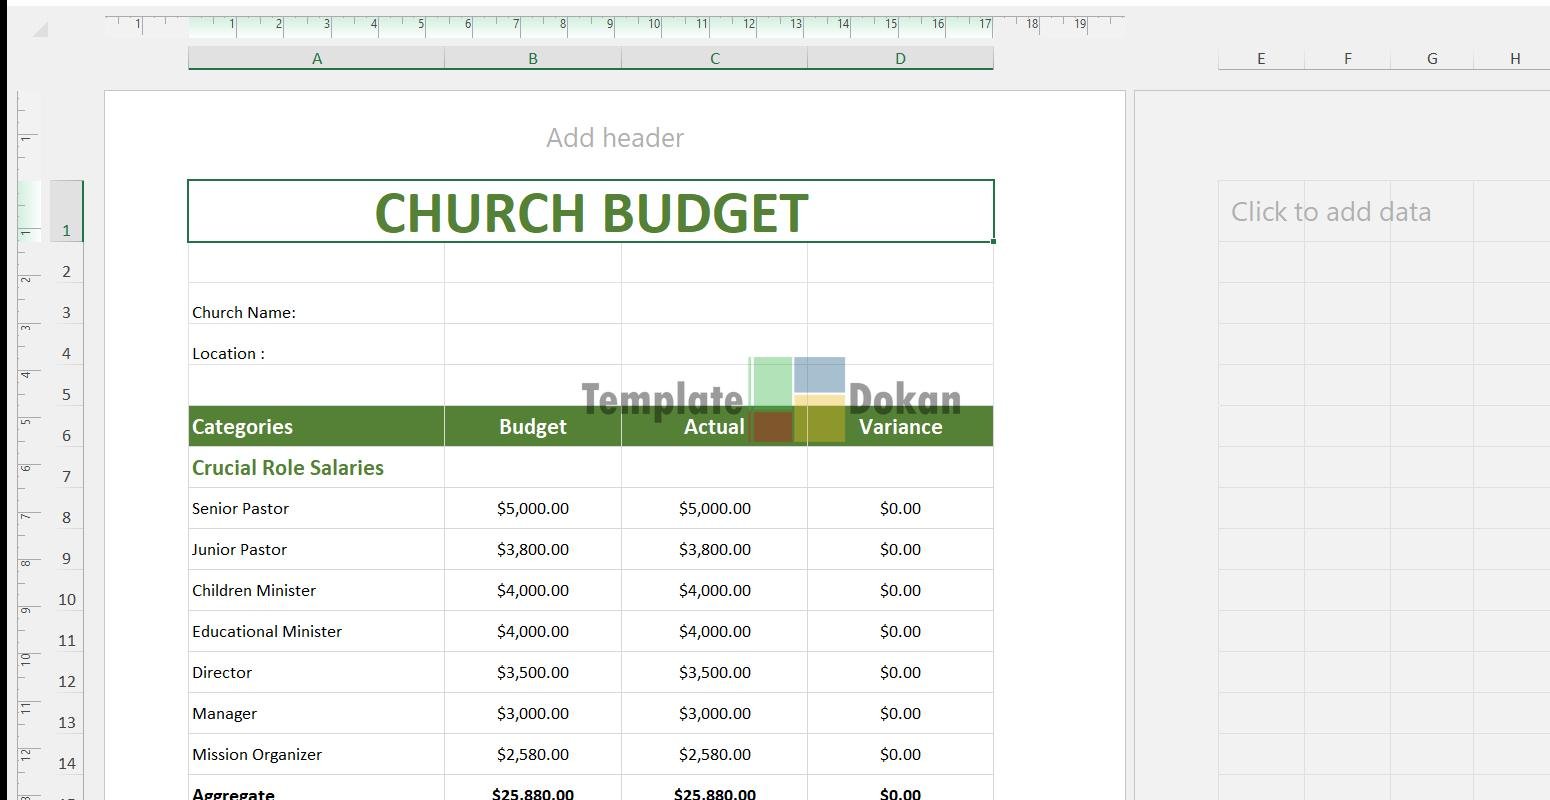1550x800 pixels.
Task: Select Senior Pastor's budget cell
Action: point(532,509)
